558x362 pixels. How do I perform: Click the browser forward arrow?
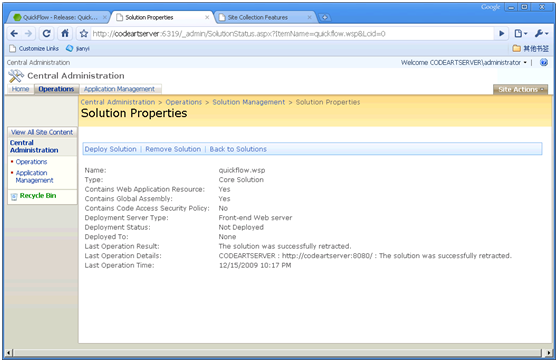pyautogui.click(x=28, y=33)
